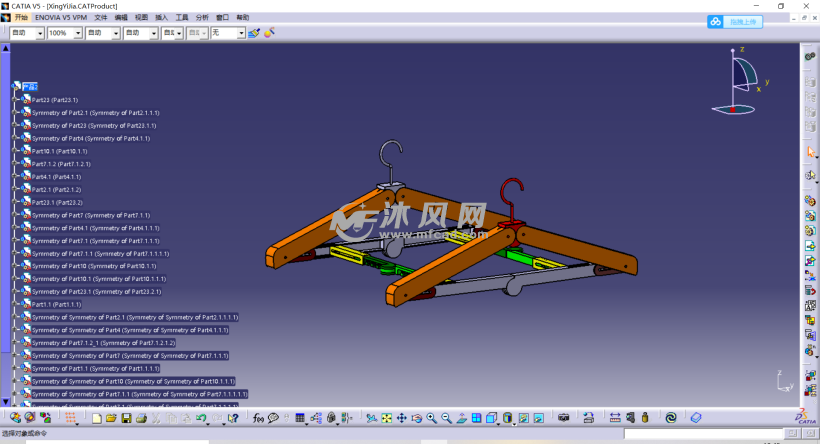The width and height of the screenshot is (820, 444).
Task: Click the Zoom In magnifier icon
Action: point(432,417)
